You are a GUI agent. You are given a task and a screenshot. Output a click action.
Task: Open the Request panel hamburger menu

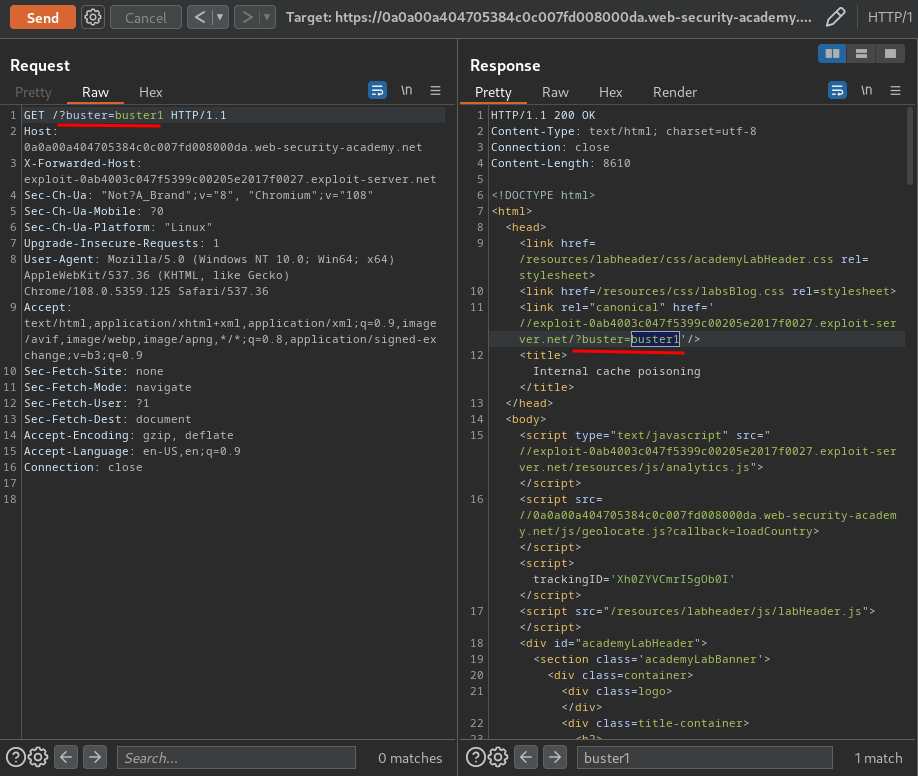[436, 90]
